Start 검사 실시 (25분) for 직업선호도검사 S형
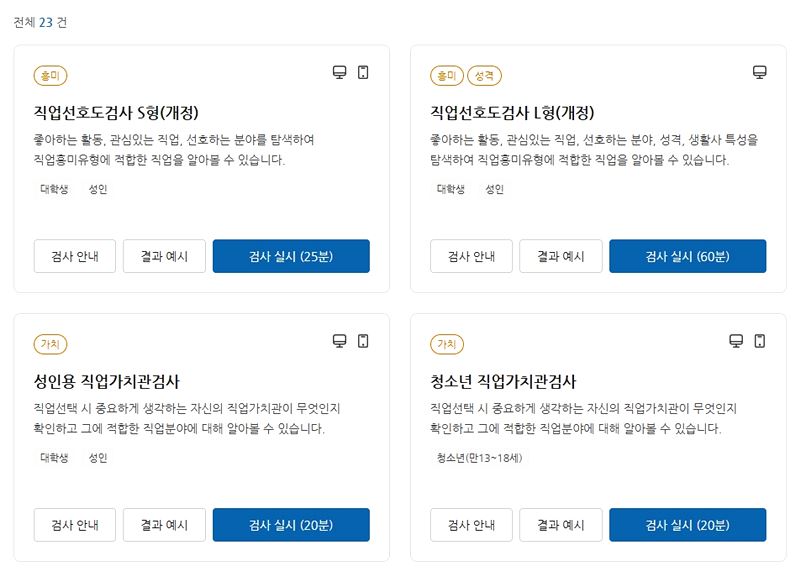Image resolution: width=800 pixels, height=576 pixels. click(x=290, y=256)
